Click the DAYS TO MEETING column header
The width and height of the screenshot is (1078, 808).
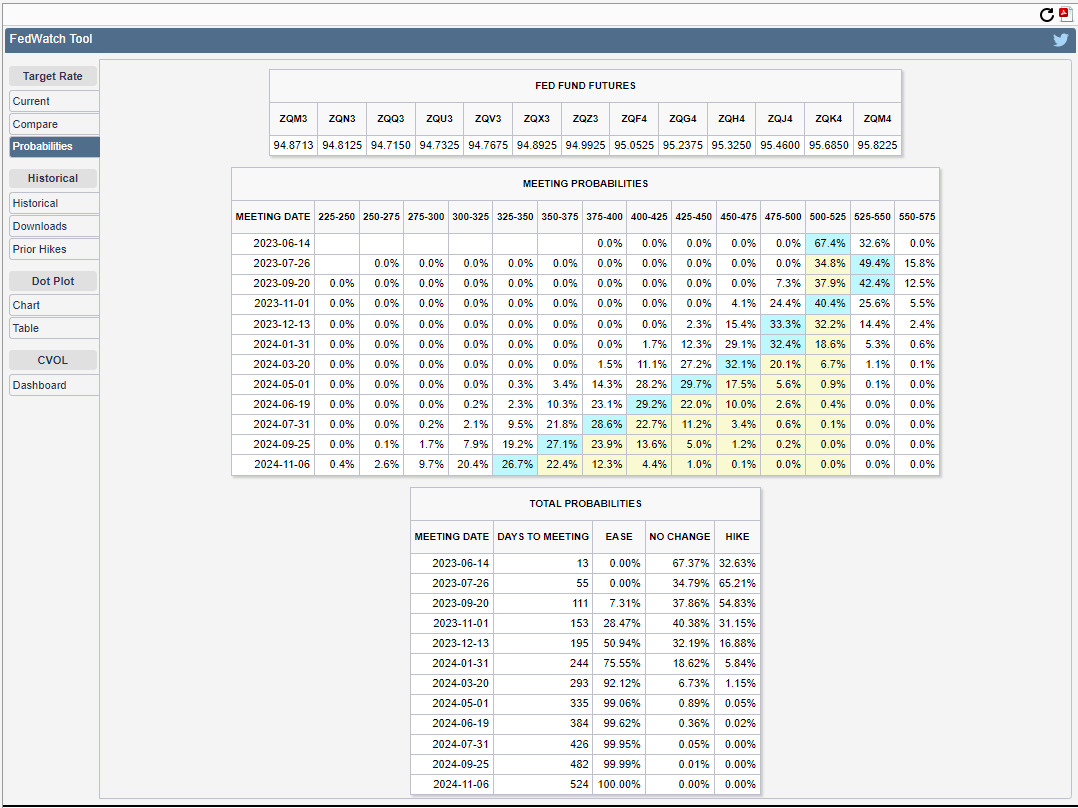543,536
